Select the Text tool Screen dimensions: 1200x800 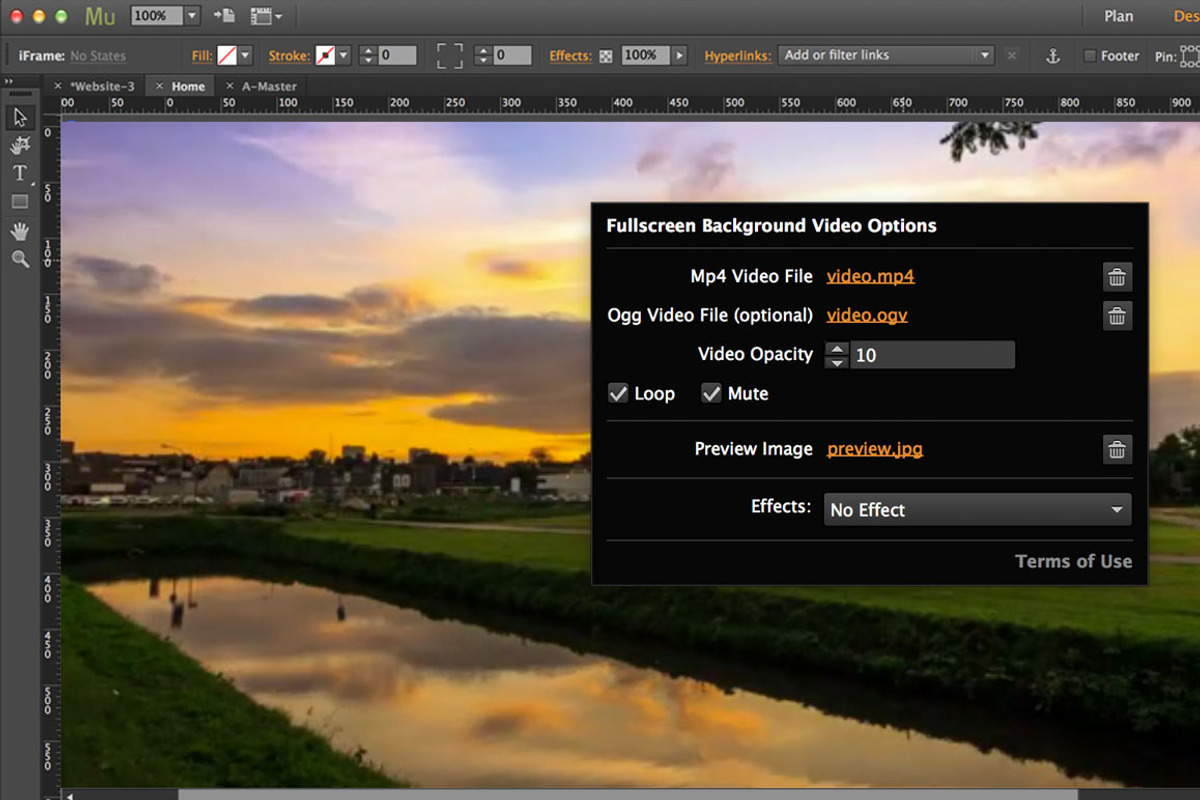tap(19, 173)
